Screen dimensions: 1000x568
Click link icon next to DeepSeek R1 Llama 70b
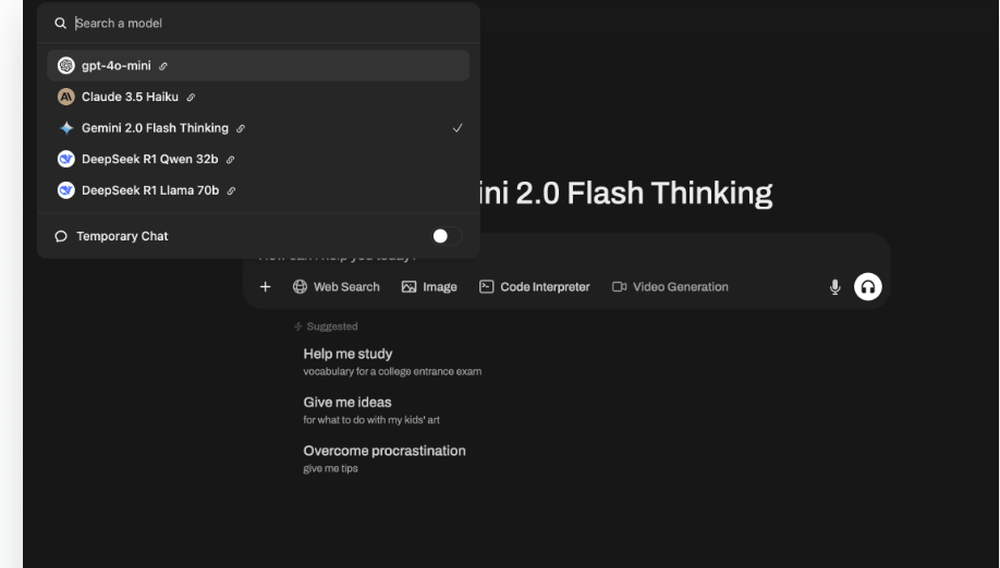(x=232, y=191)
